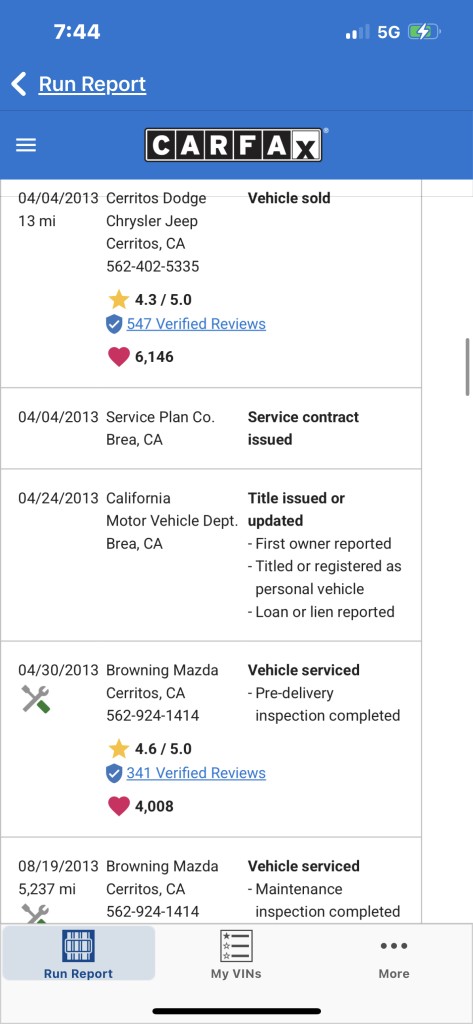Tap the verified shield icon beside 547 reviews

114,325
